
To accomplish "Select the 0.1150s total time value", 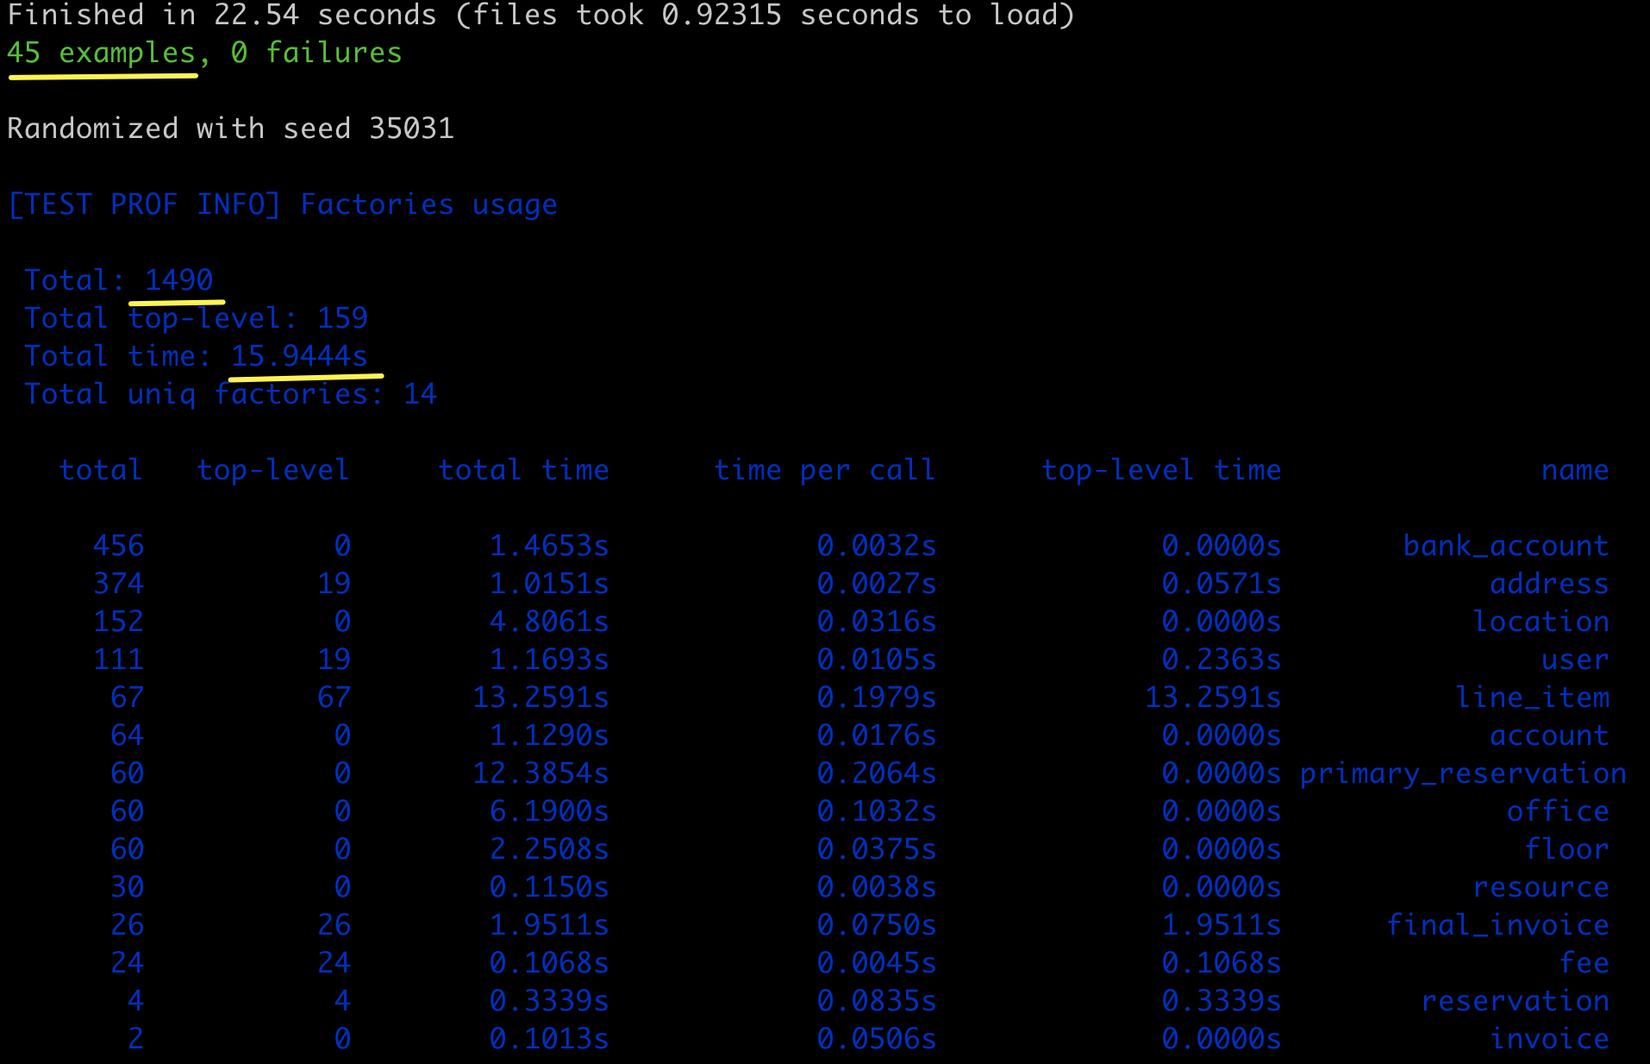I will click(549, 889).
